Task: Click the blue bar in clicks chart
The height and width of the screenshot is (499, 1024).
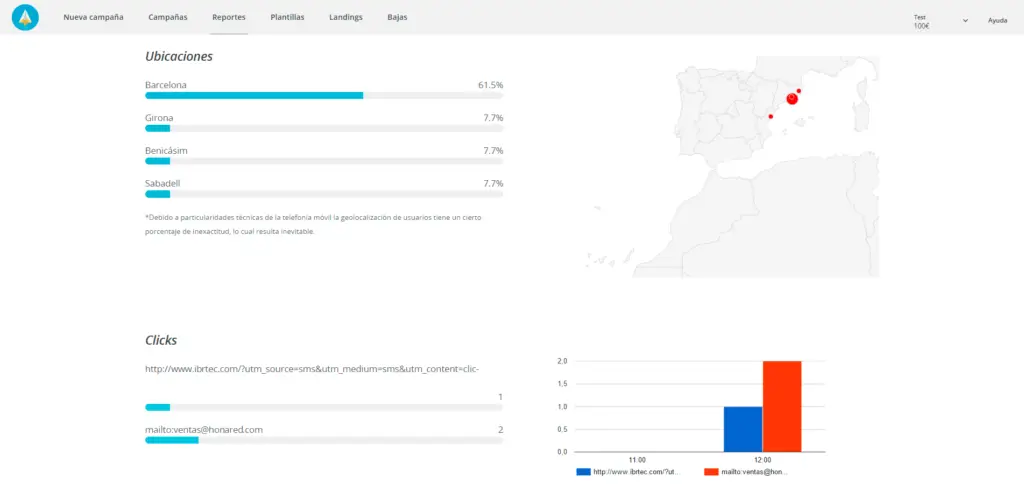Action: pos(743,428)
